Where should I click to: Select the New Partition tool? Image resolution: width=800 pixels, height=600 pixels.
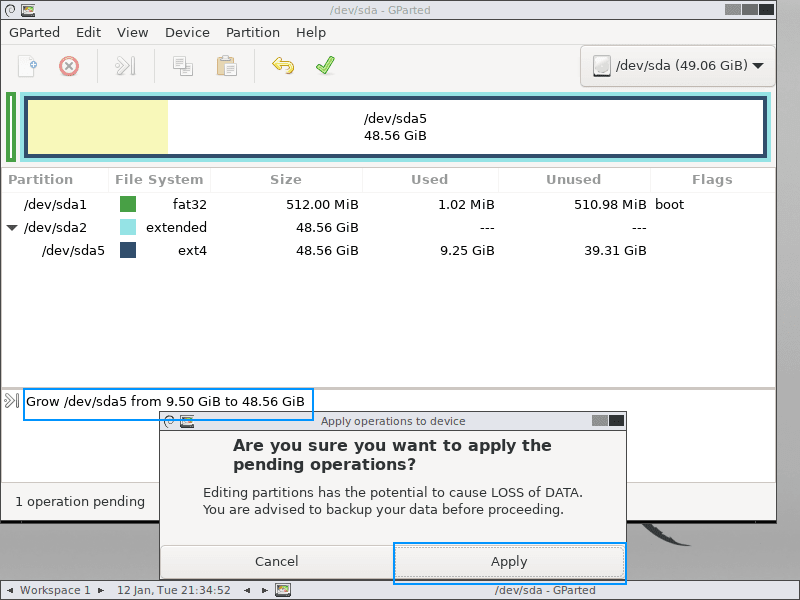26,66
